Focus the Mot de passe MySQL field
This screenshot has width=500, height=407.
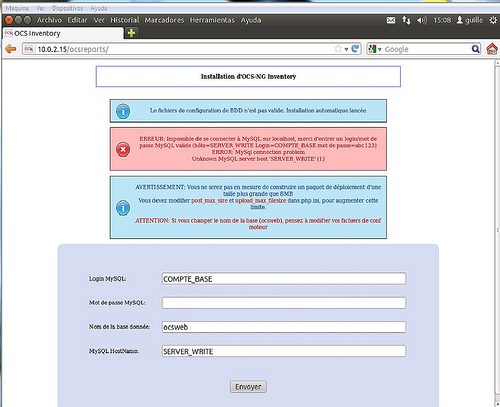[284, 303]
